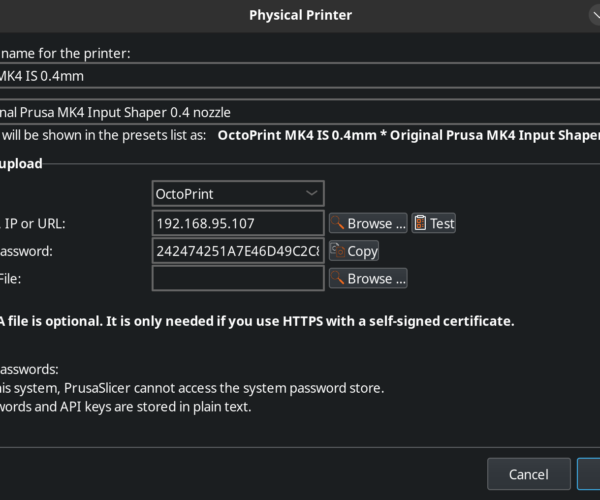Click text 'PrusaSlicer cannot access the system password store.'
Image resolution: width=600 pixels, height=500 pixels.
(x=224, y=388)
